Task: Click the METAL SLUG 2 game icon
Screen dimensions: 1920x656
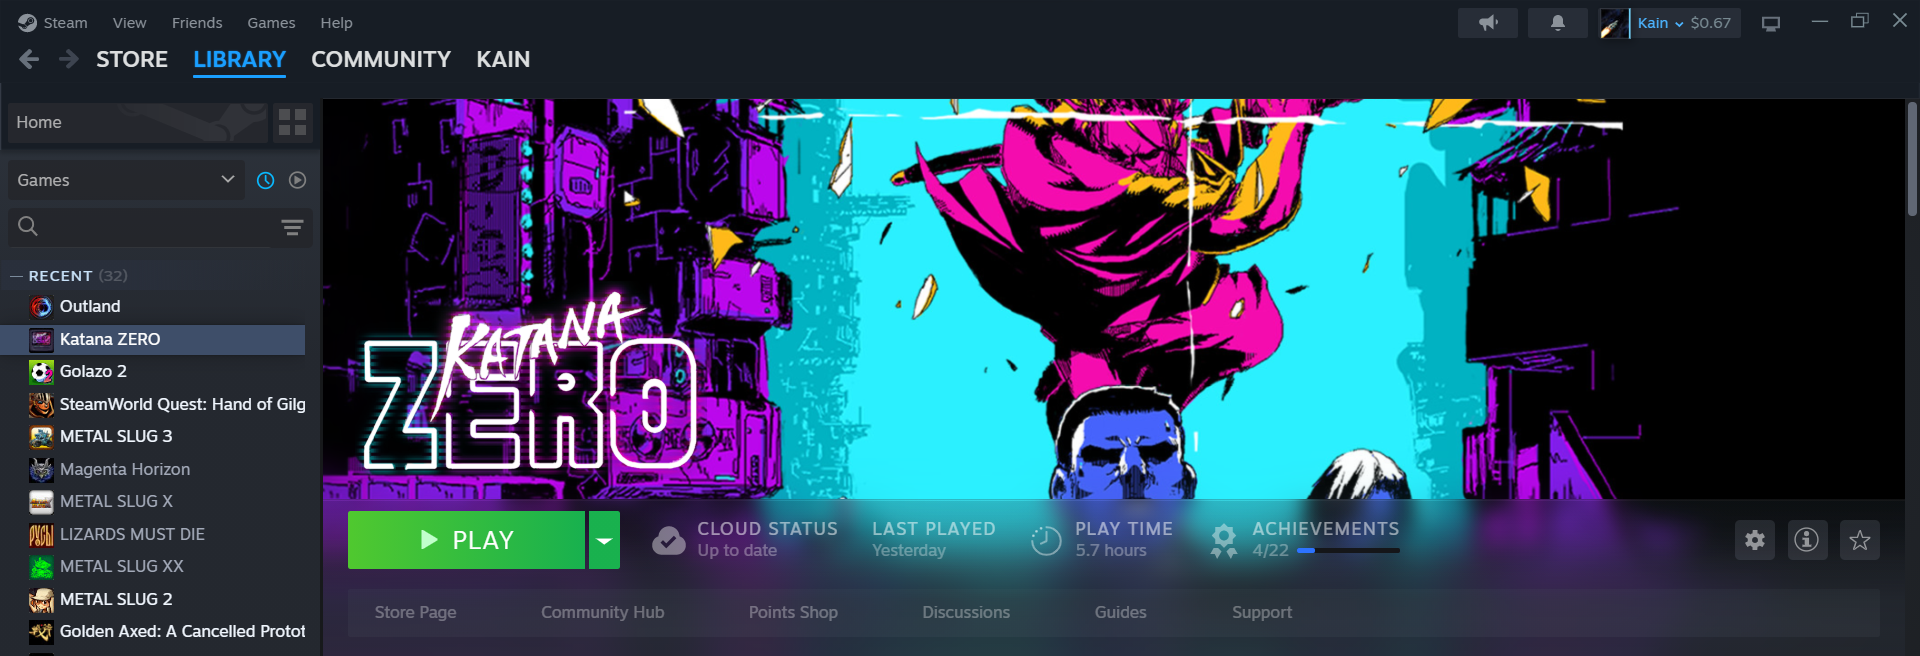Action: tap(41, 599)
